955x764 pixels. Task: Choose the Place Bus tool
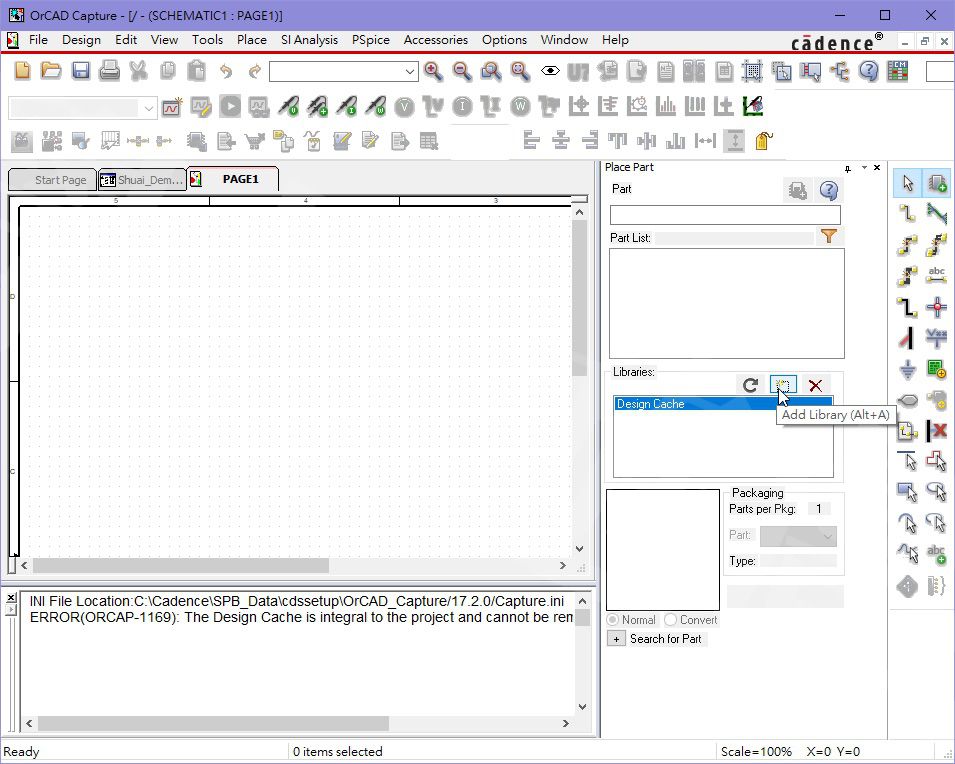[907, 306]
